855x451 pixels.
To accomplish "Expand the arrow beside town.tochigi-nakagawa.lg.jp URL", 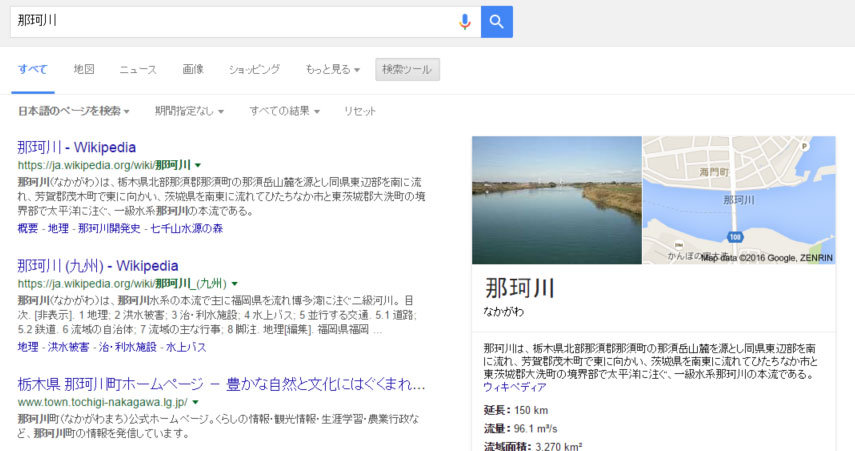I will 195,402.
